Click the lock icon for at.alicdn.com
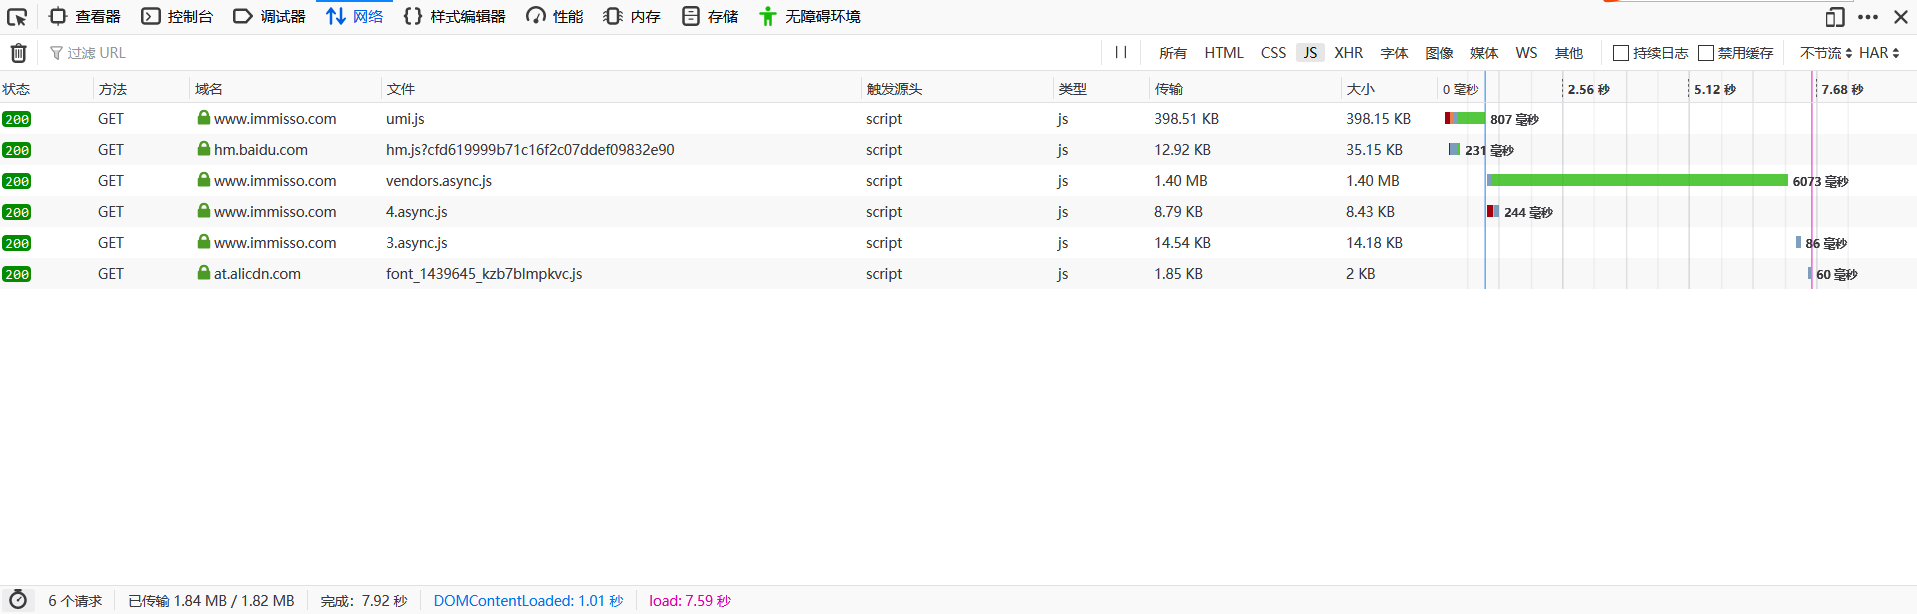This screenshot has height=614, width=1917. [204, 273]
